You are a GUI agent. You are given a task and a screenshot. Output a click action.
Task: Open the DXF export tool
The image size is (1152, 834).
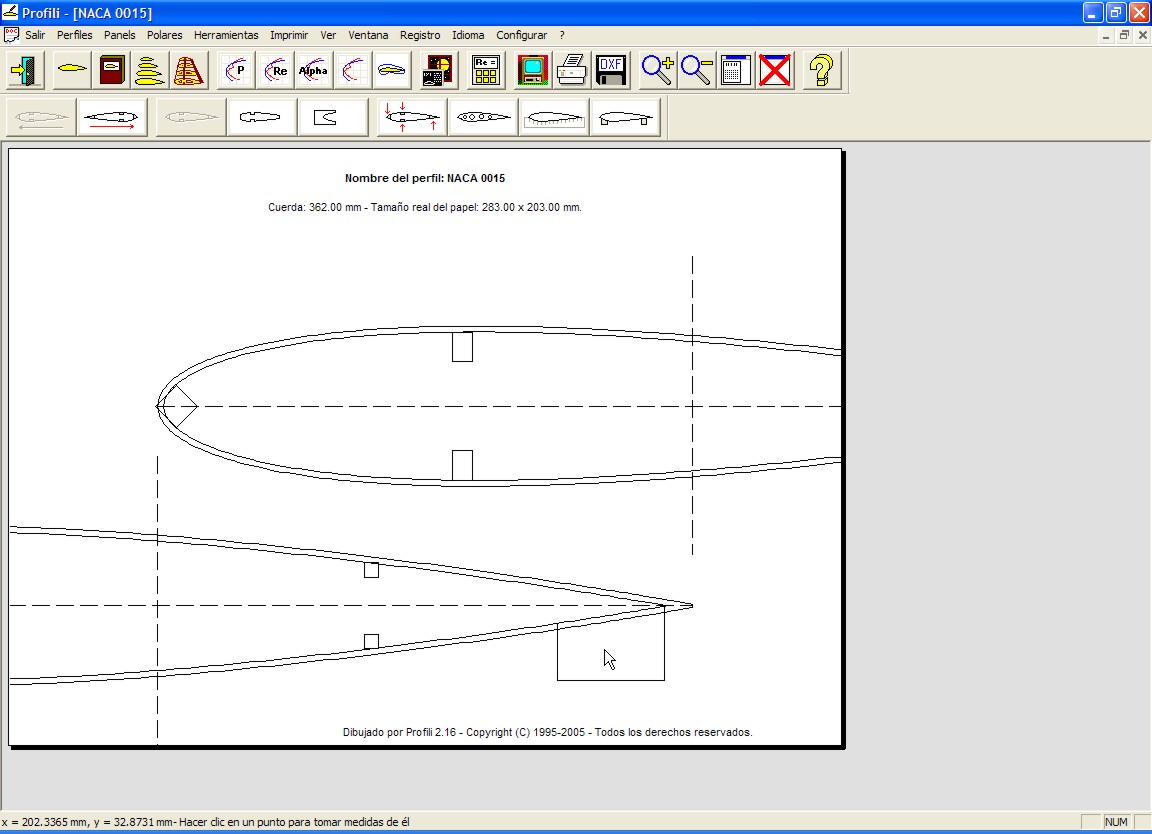pyautogui.click(x=611, y=71)
